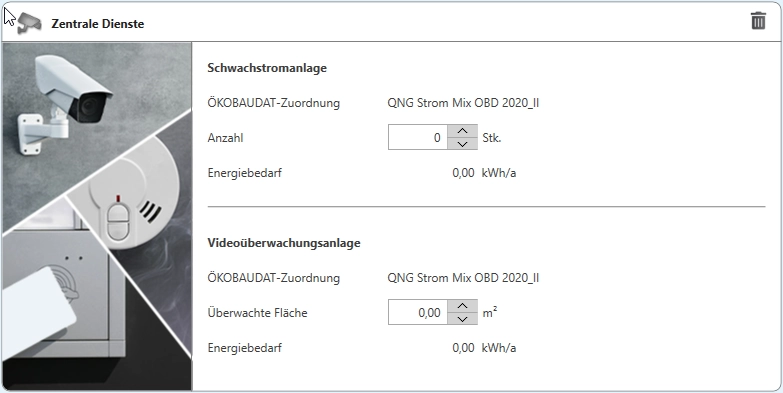The width and height of the screenshot is (783, 393).
Task: Delete the Zentrale Dienste entry with trash icon
Action: (758, 21)
